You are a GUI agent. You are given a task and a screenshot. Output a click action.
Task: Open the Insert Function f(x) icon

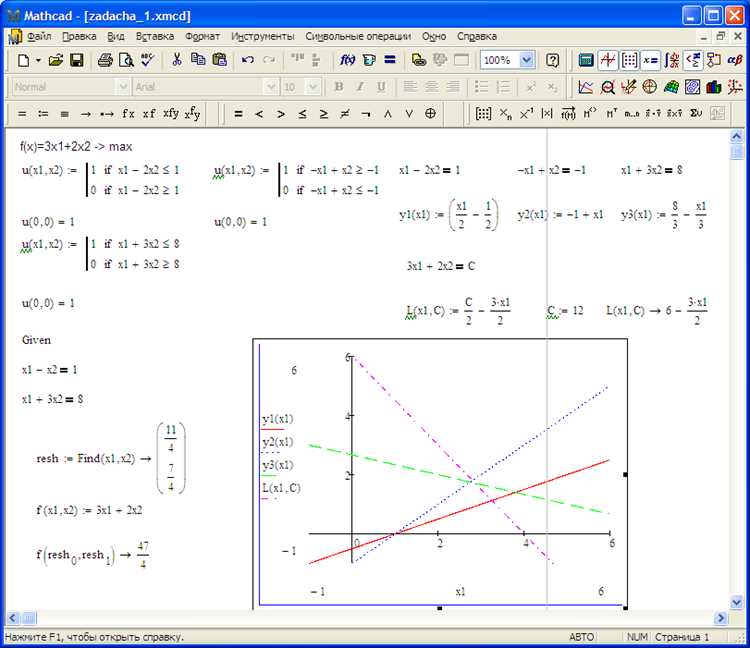(x=347, y=60)
